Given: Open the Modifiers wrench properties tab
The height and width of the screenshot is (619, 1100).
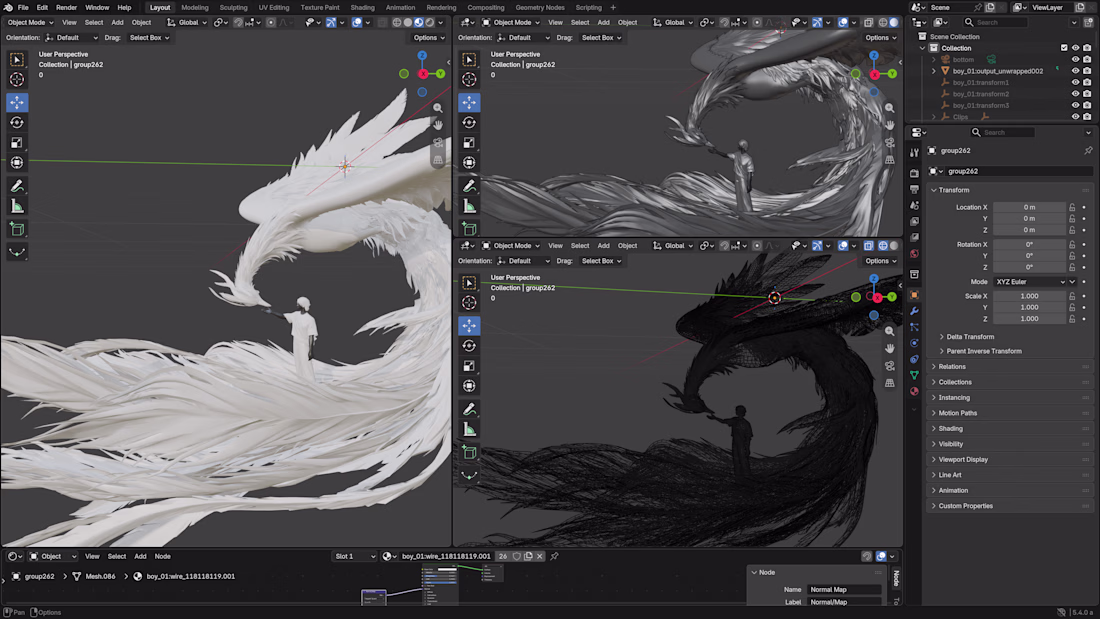Looking at the screenshot, I should click(914, 311).
